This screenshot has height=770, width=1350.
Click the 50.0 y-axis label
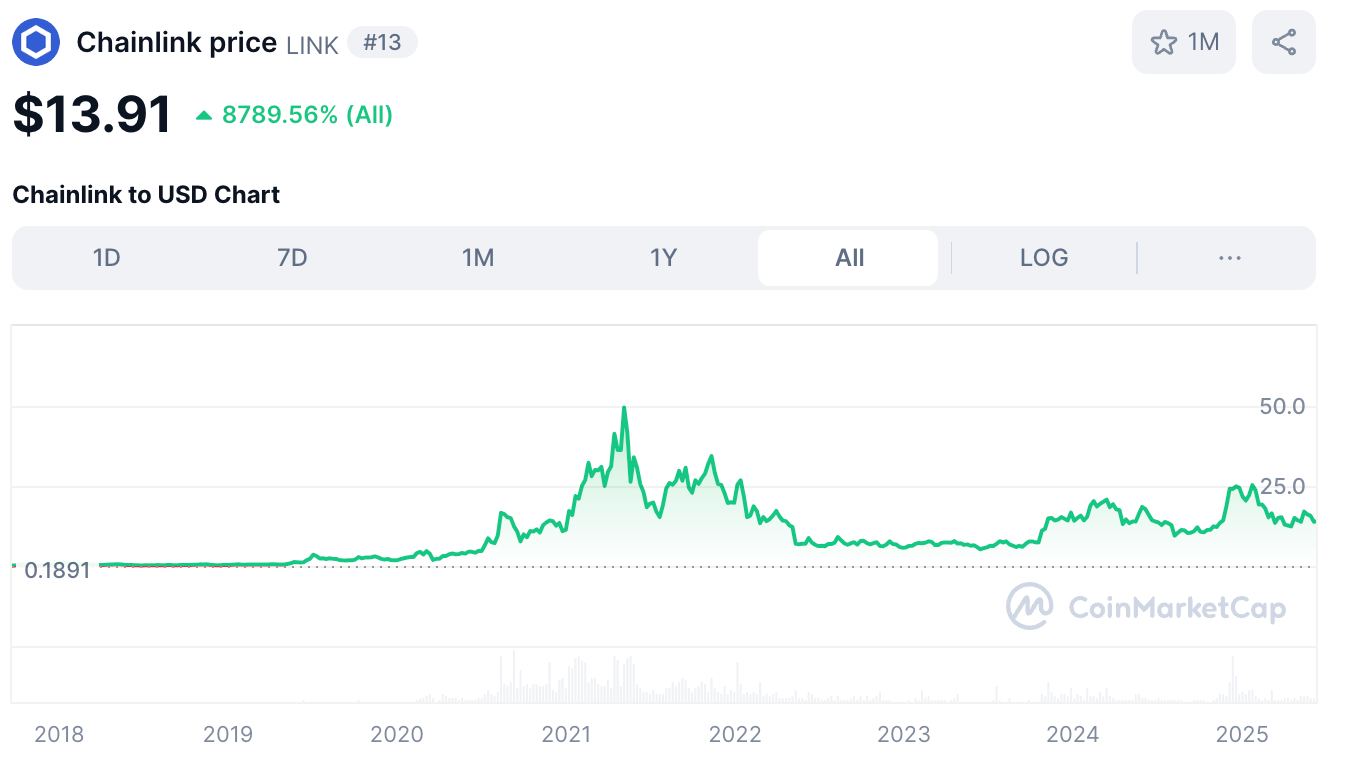(1282, 406)
